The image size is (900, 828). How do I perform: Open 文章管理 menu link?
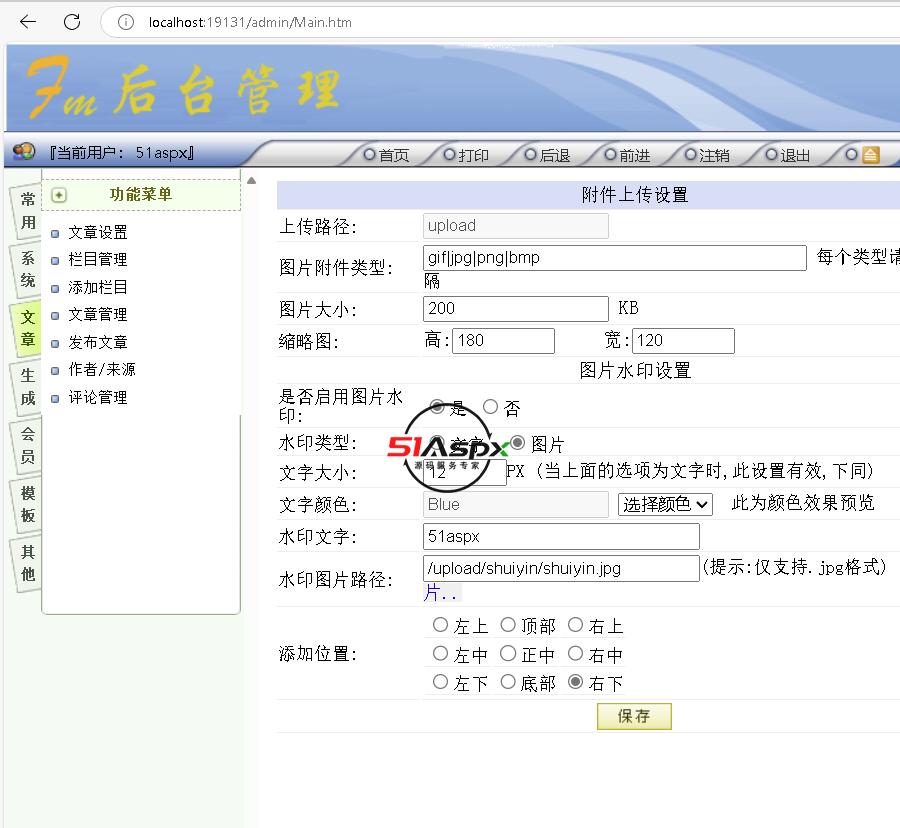point(98,314)
